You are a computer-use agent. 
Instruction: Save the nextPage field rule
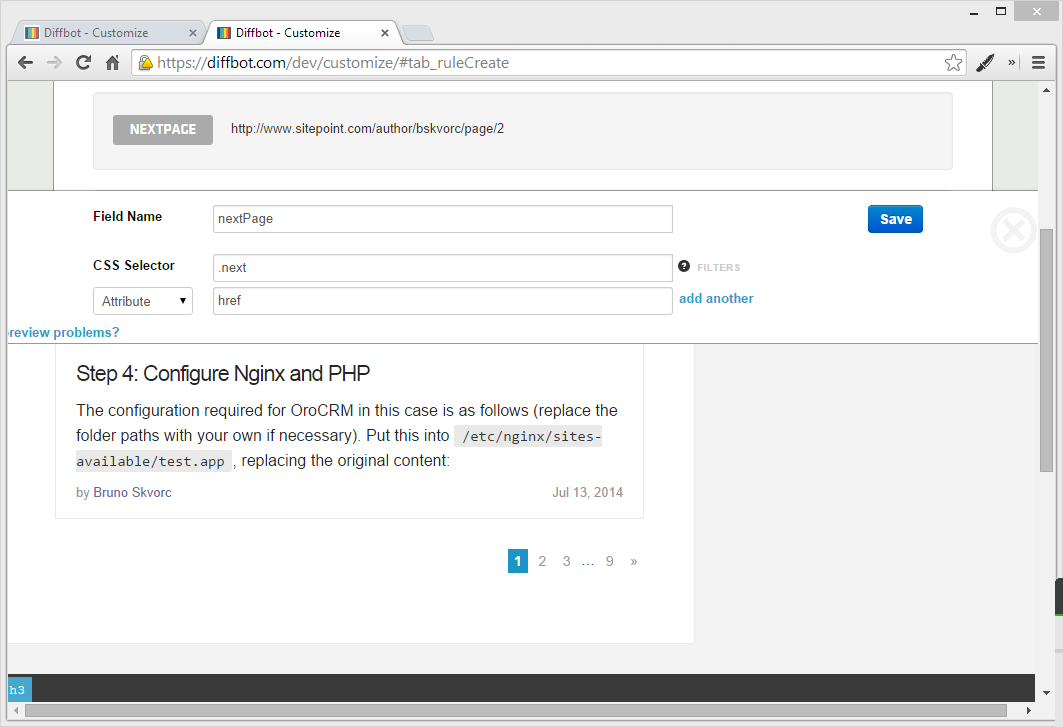(x=894, y=218)
